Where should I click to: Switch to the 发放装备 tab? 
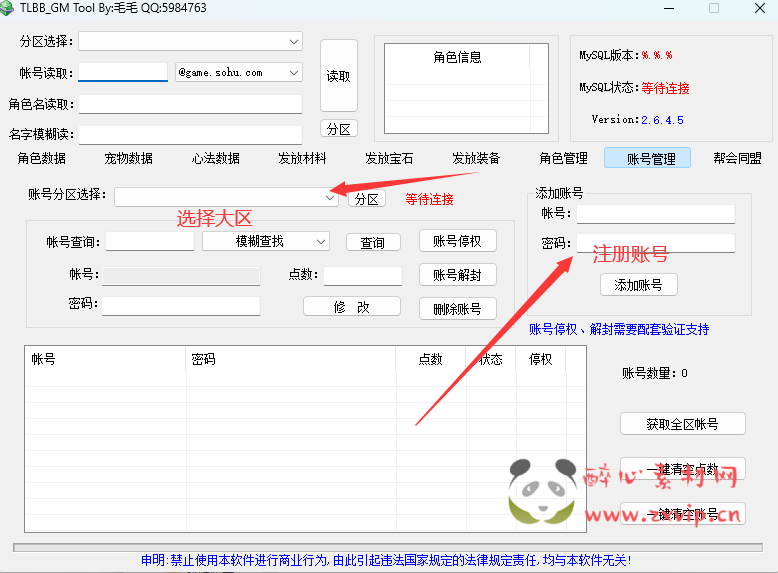pos(476,158)
